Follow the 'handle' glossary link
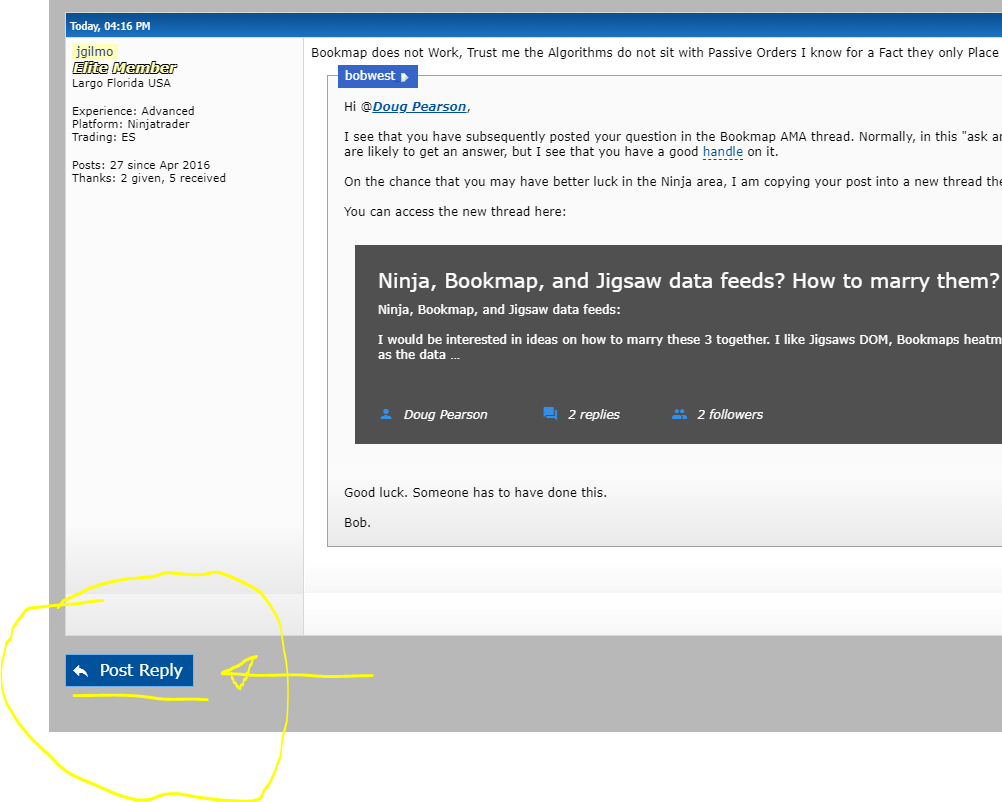Screen dimensions: 1002x802 [723, 152]
